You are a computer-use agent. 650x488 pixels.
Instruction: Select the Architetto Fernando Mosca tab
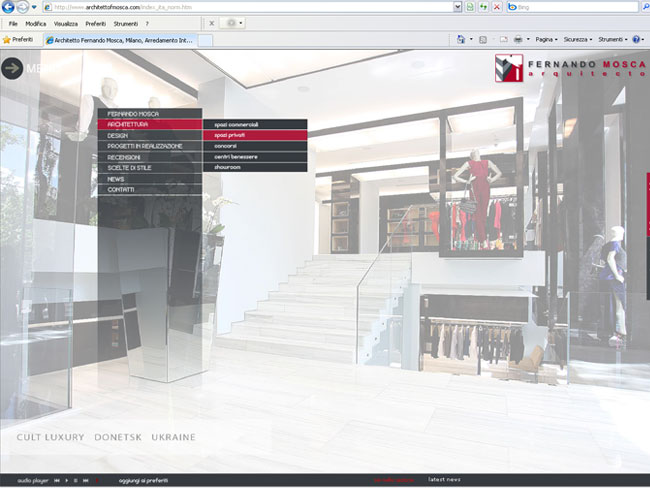(119, 40)
